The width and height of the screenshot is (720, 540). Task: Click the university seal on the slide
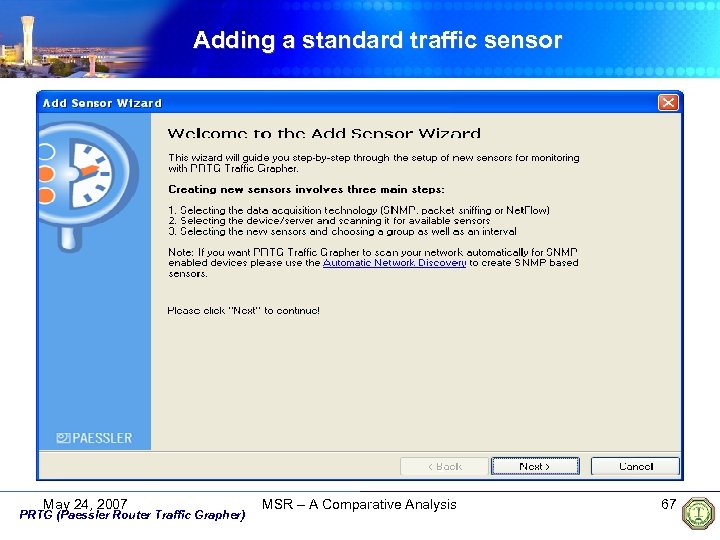point(698,513)
